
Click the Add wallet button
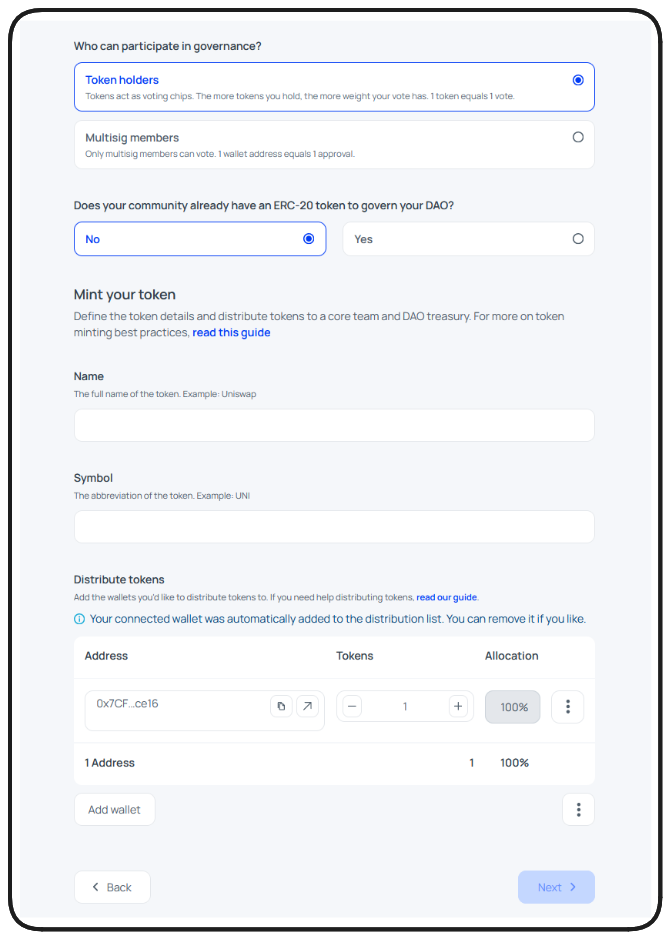coord(114,809)
